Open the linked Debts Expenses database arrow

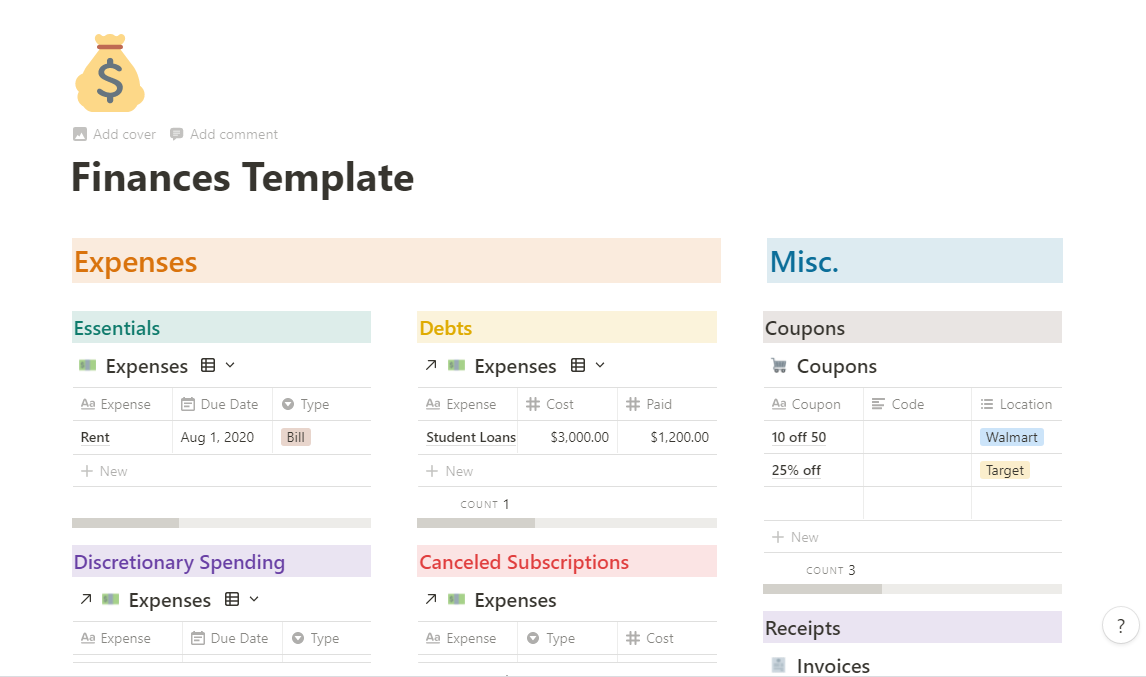(431, 365)
